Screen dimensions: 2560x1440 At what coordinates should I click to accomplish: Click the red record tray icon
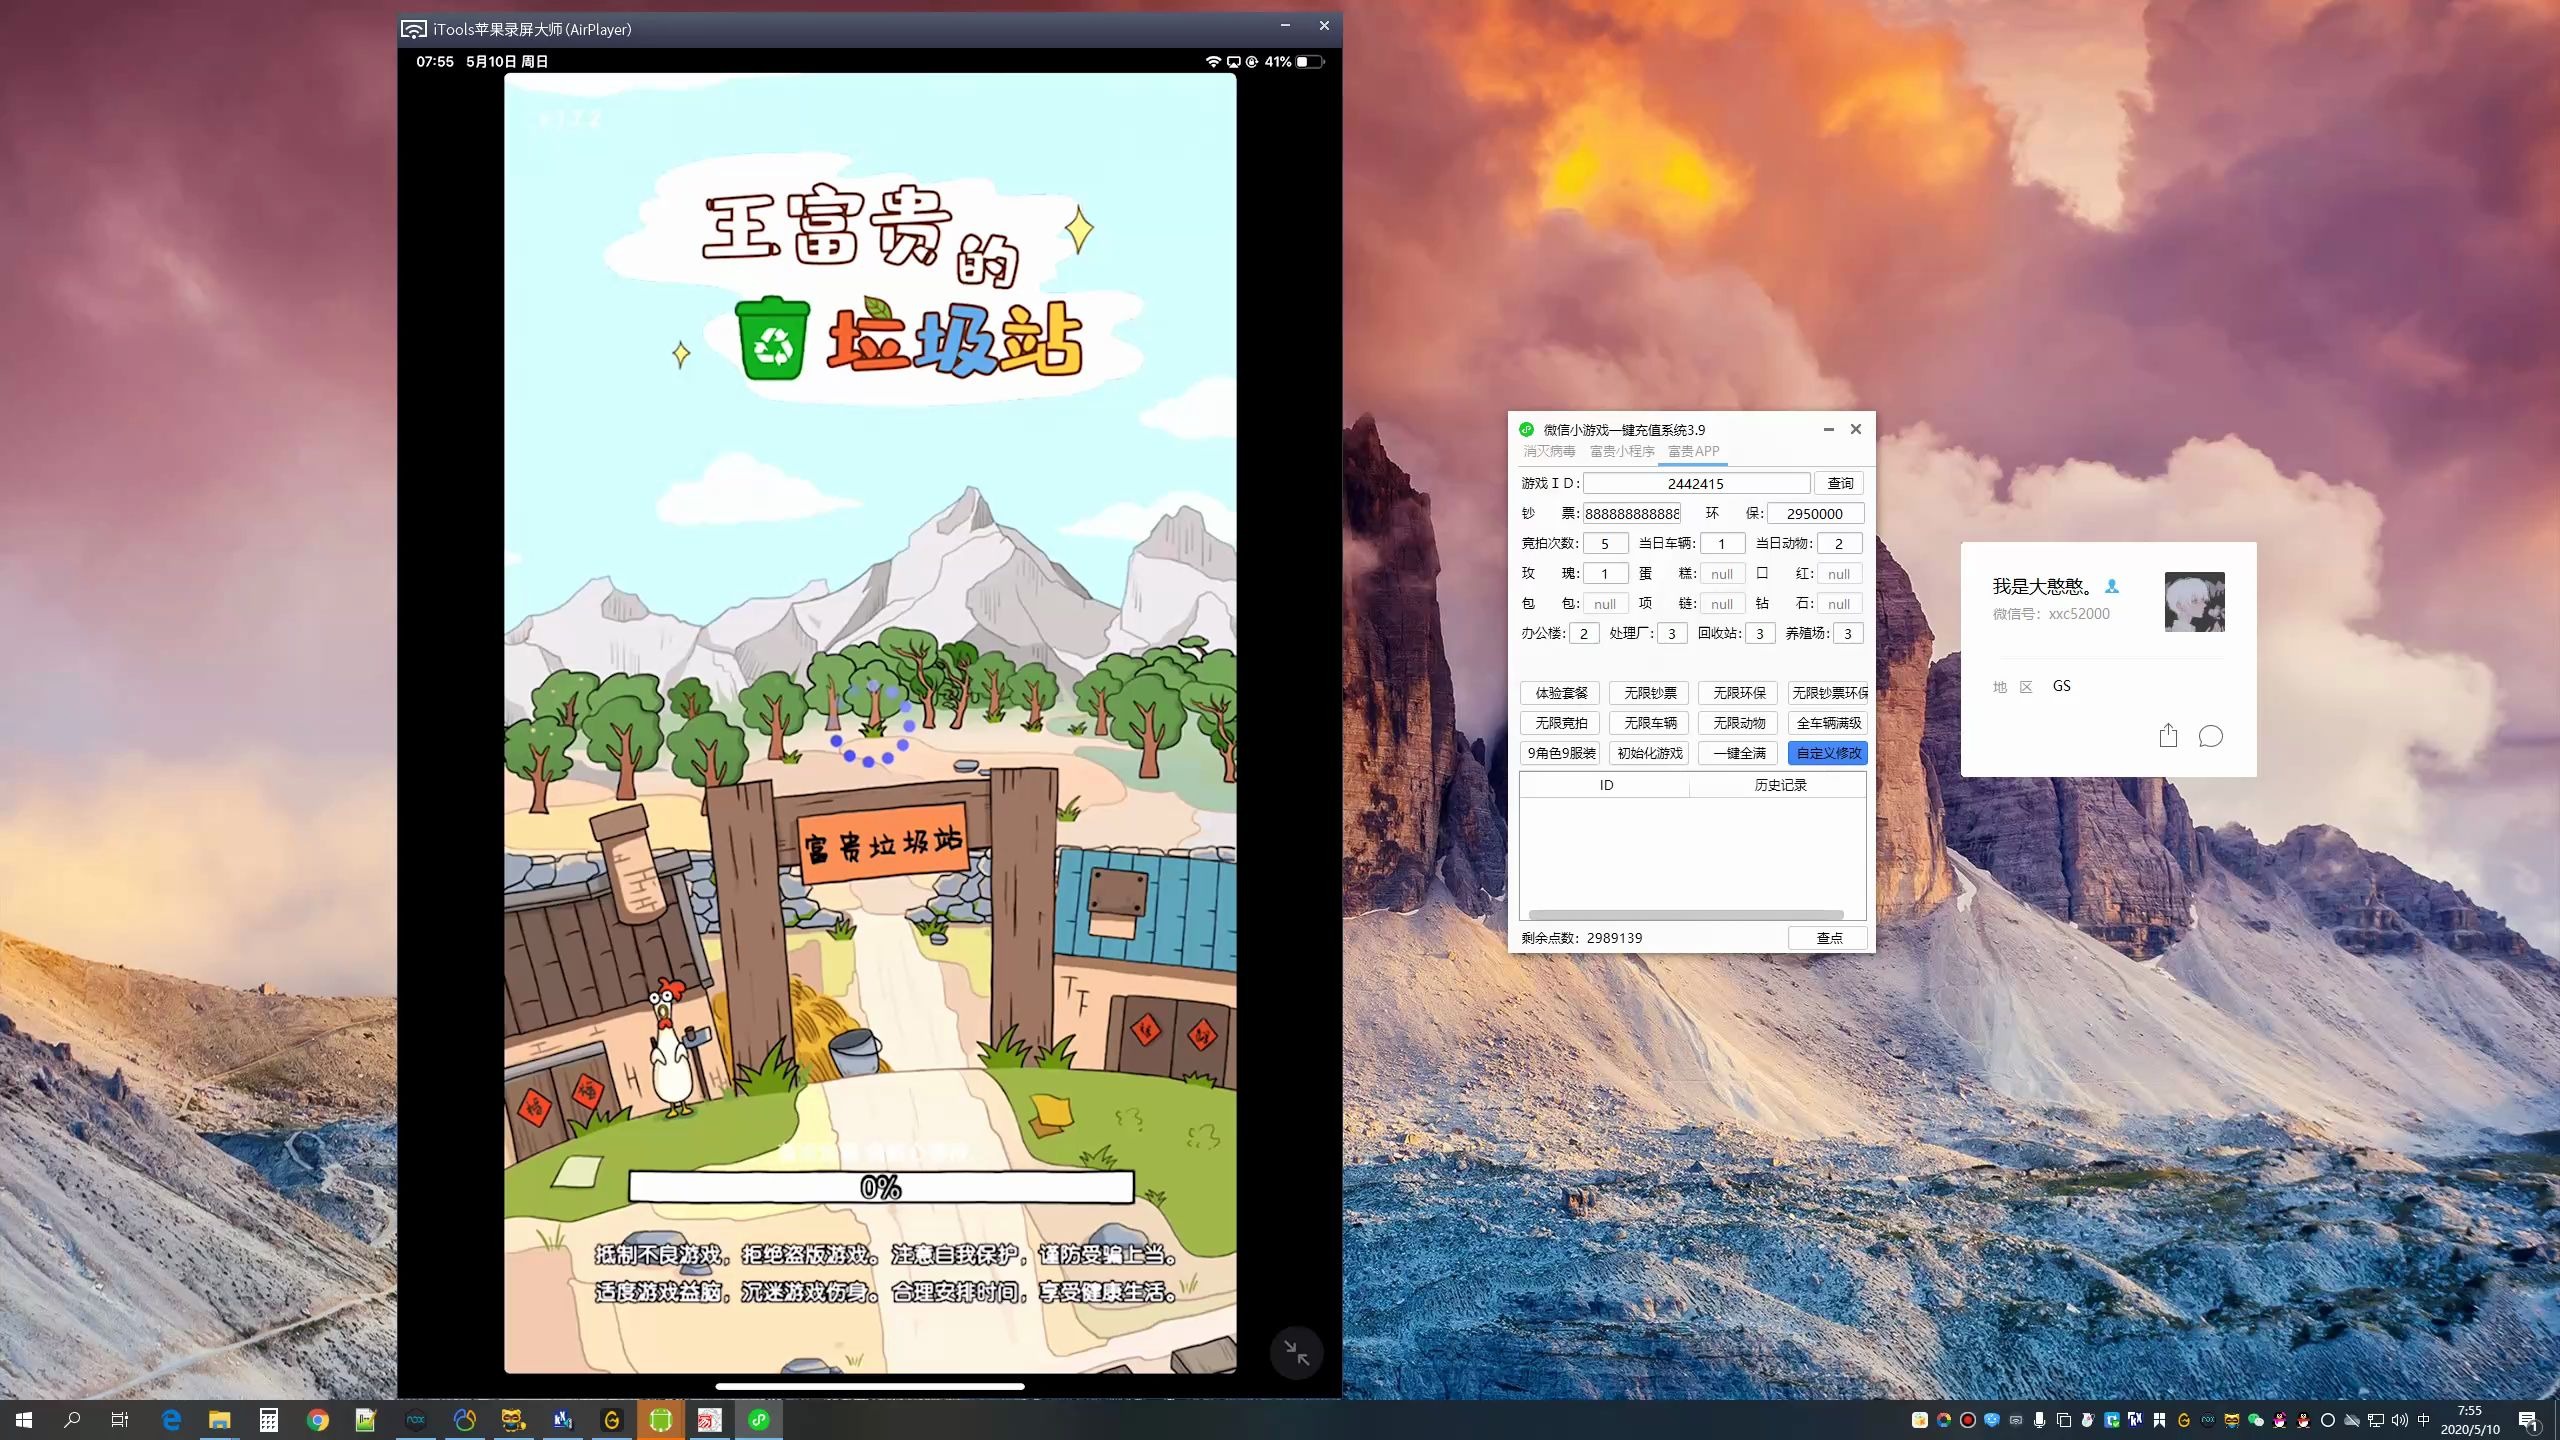tap(1967, 1420)
